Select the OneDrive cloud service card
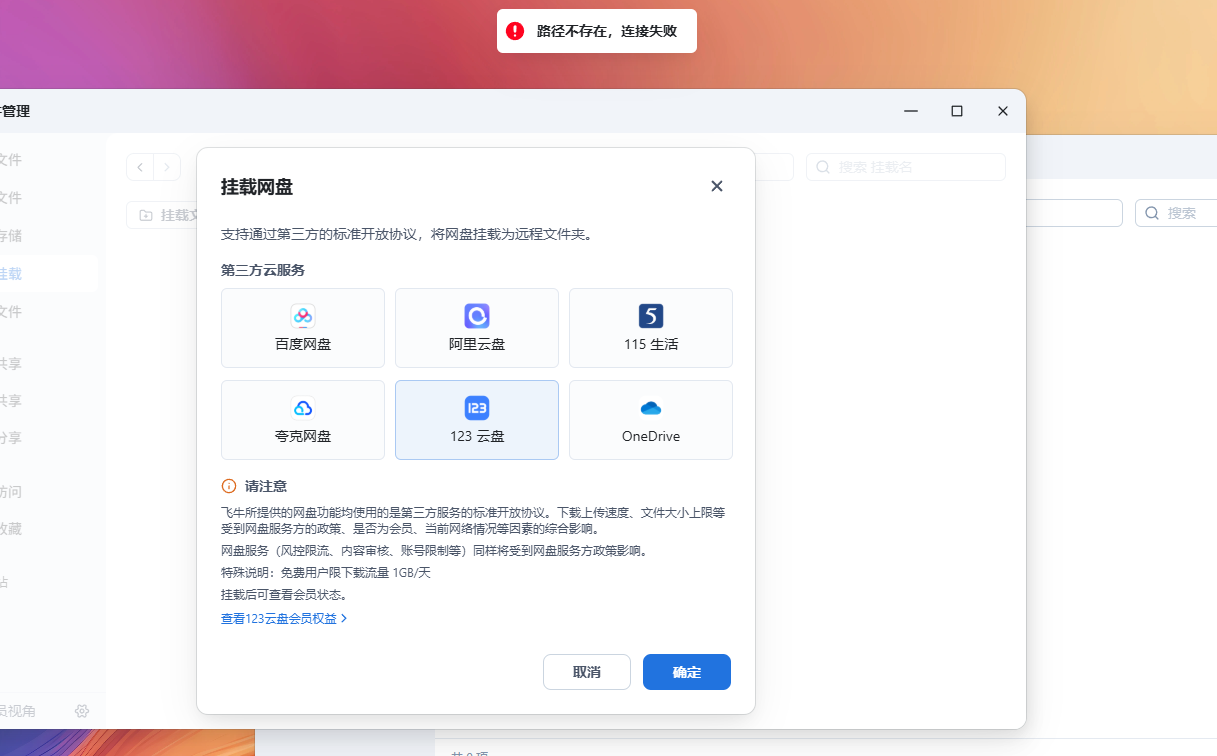This screenshot has width=1217, height=756. [651, 420]
